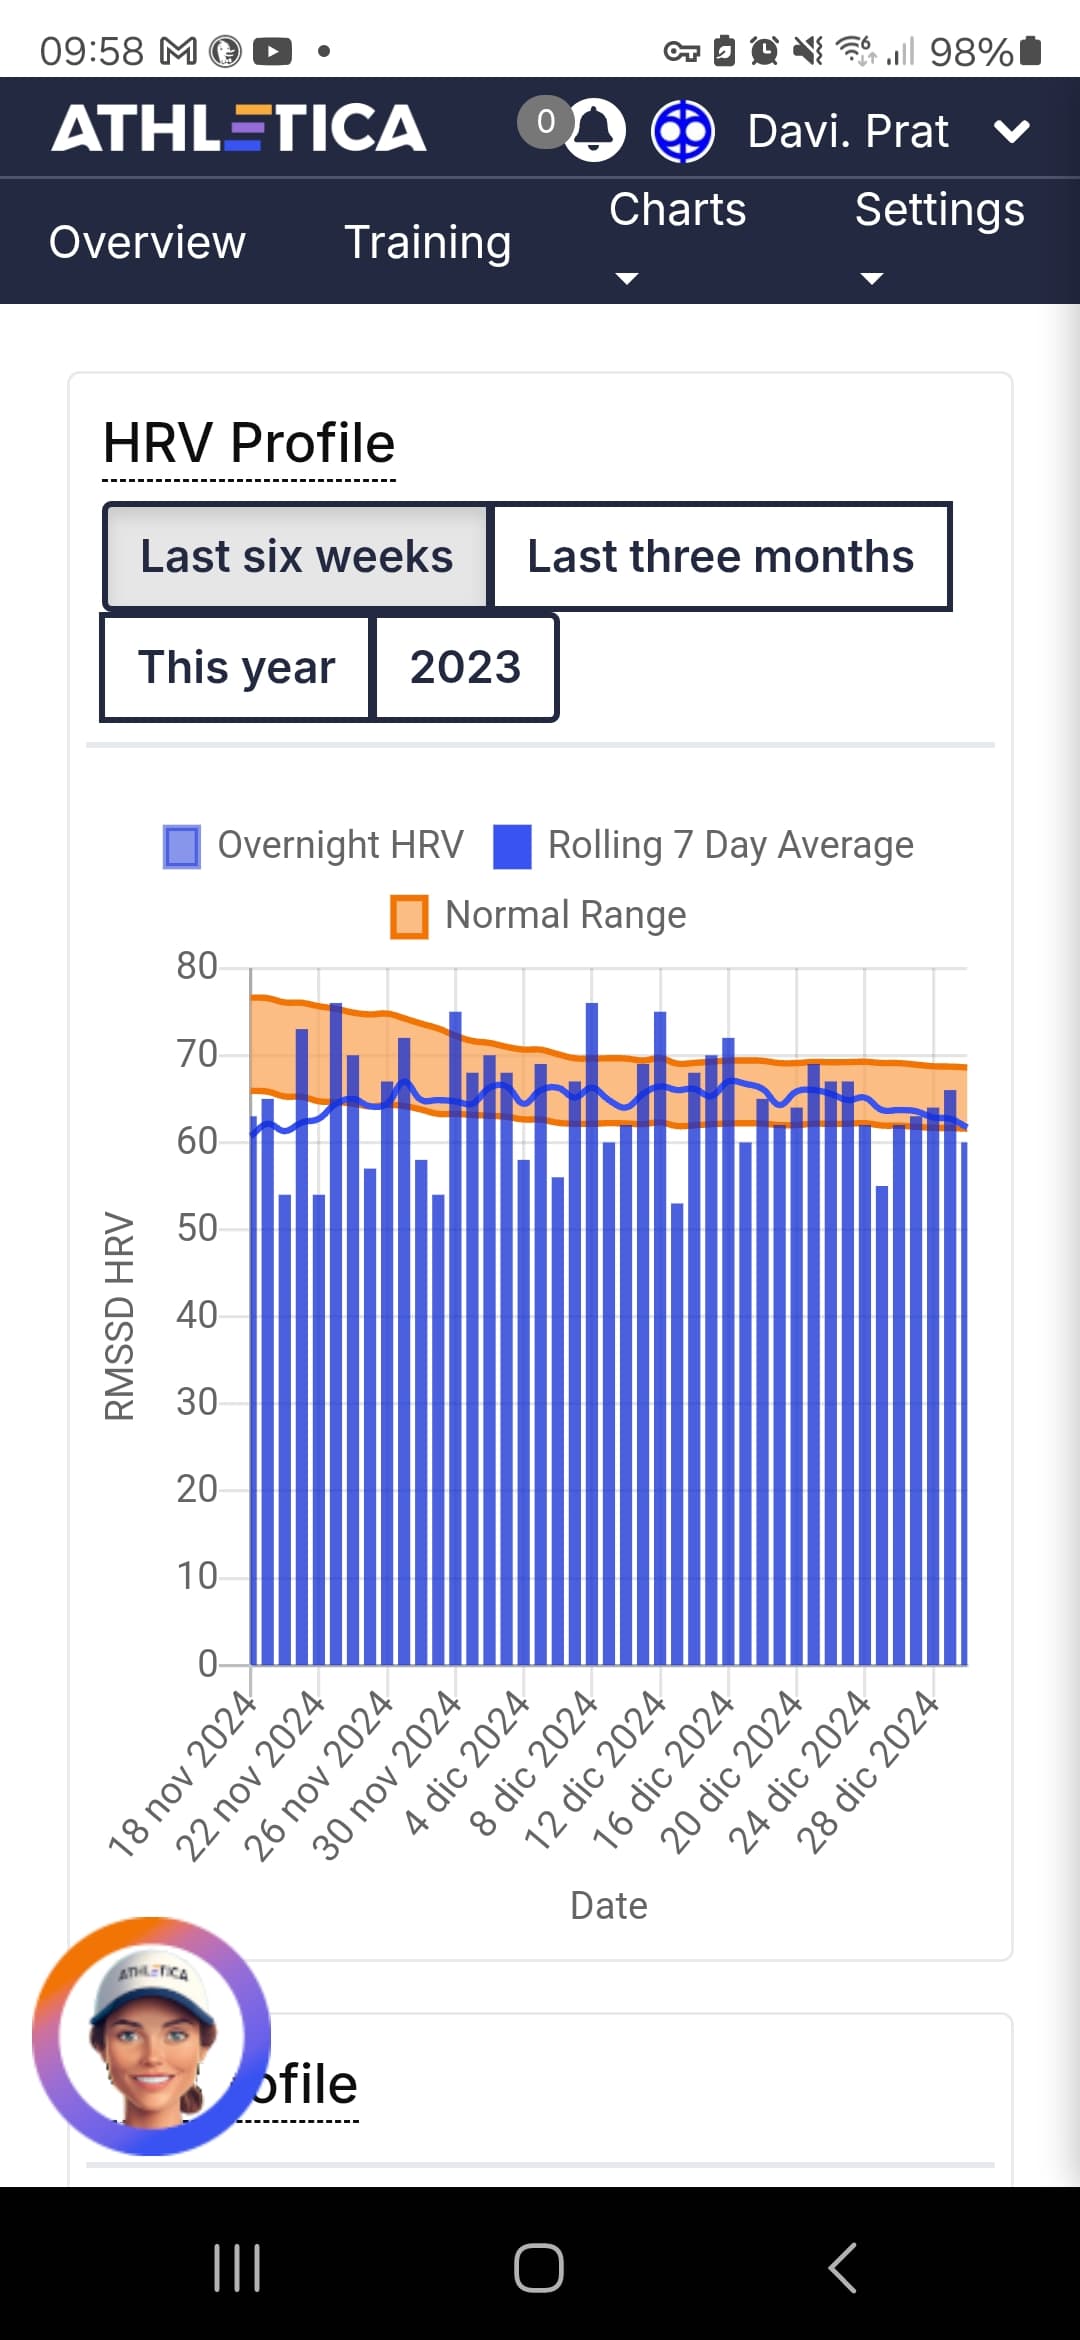Click the Athletica logo

(239, 128)
